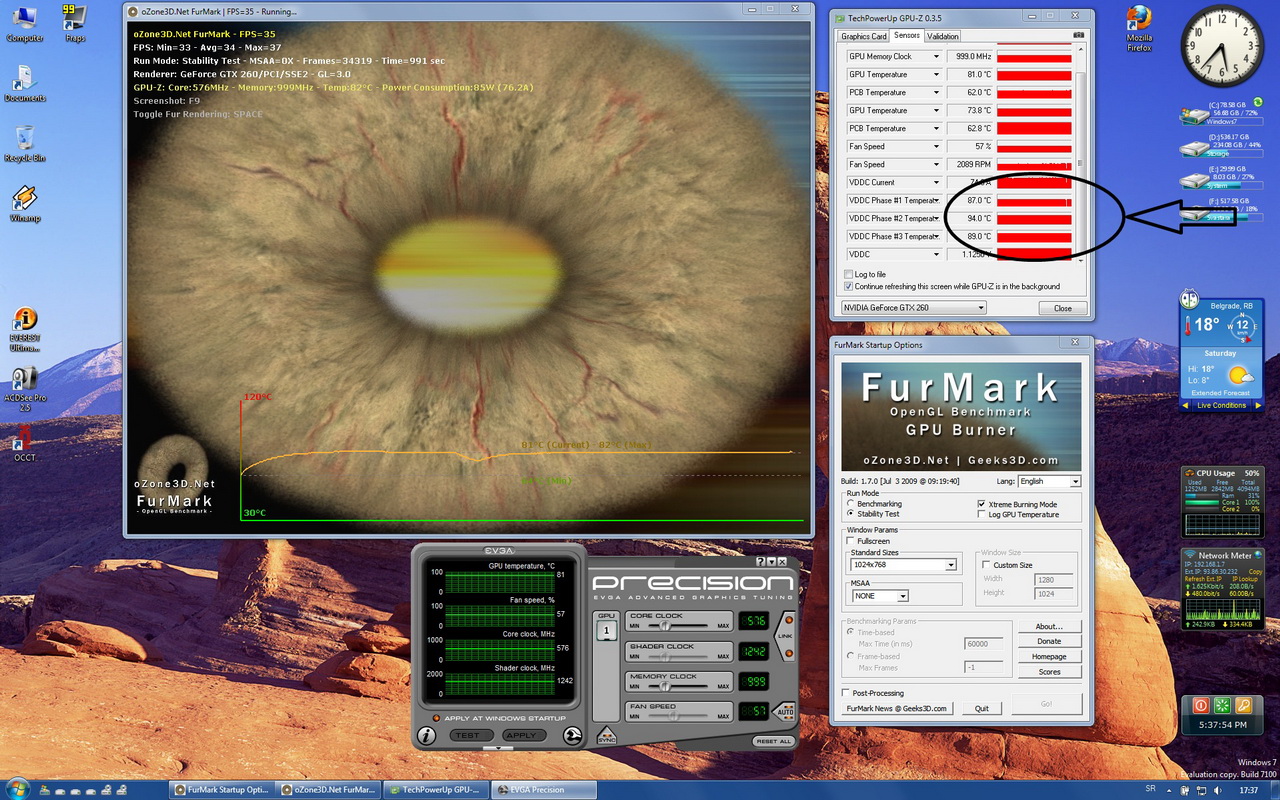Click FurMark Quit button

click(x=982, y=708)
